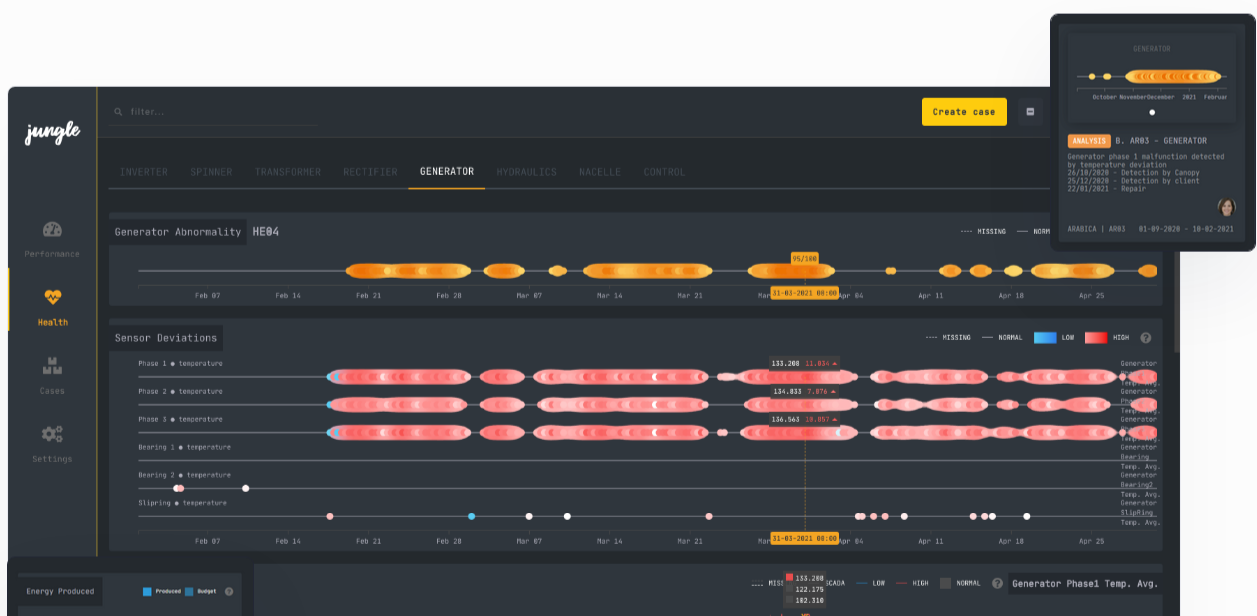Screen dimensions: 1257x616
Task: Click the search magnifier icon in filter bar
Action: (x=118, y=112)
